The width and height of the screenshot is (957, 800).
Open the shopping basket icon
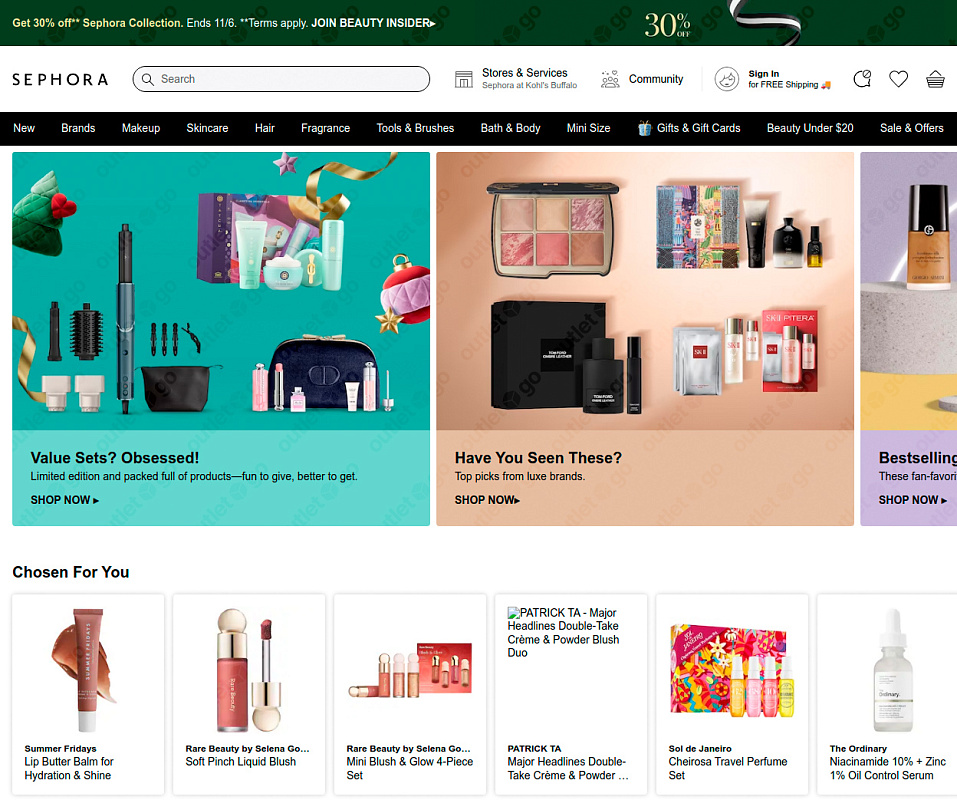[x=935, y=79]
